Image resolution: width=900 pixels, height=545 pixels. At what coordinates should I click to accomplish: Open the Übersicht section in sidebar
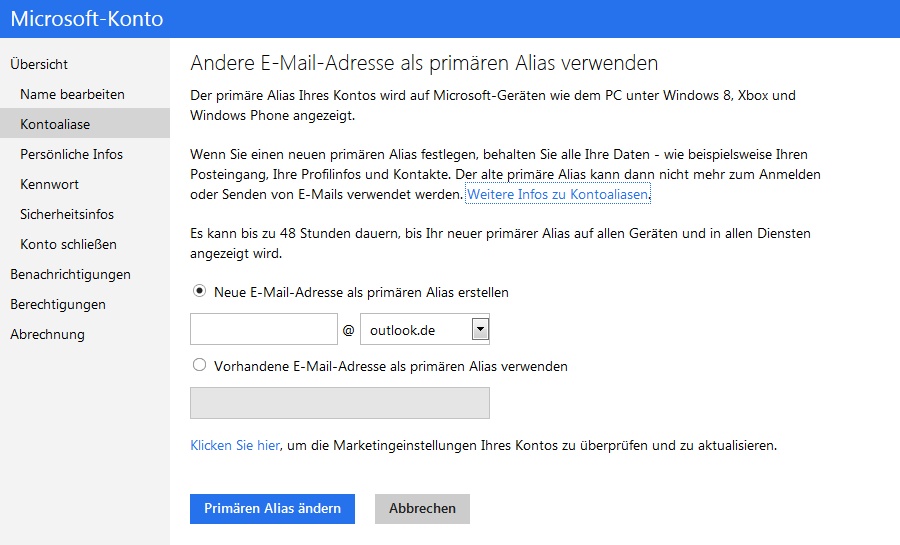[x=39, y=64]
